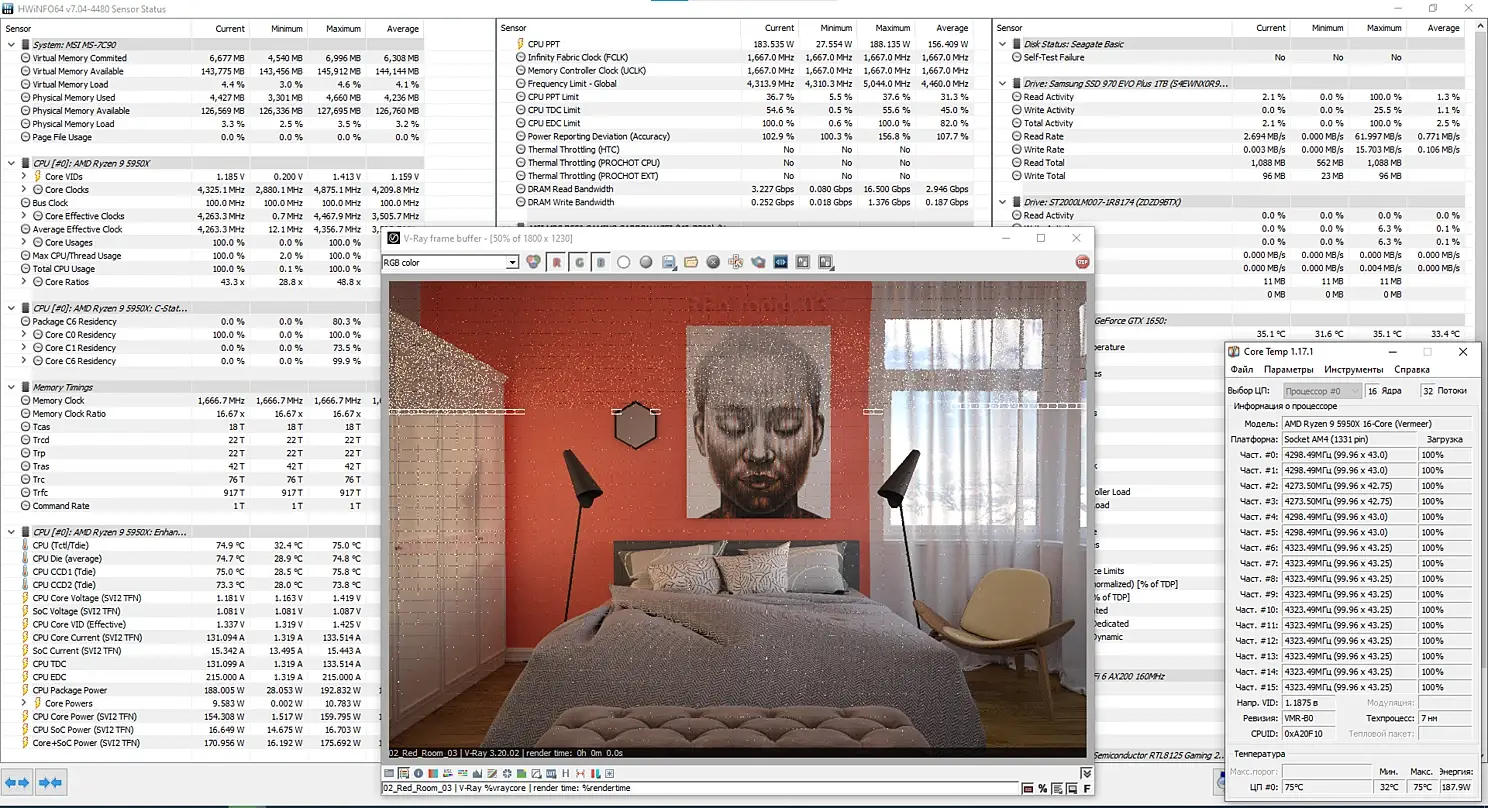
Task: Expand the Core Powers sensor group
Action: point(25,703)
